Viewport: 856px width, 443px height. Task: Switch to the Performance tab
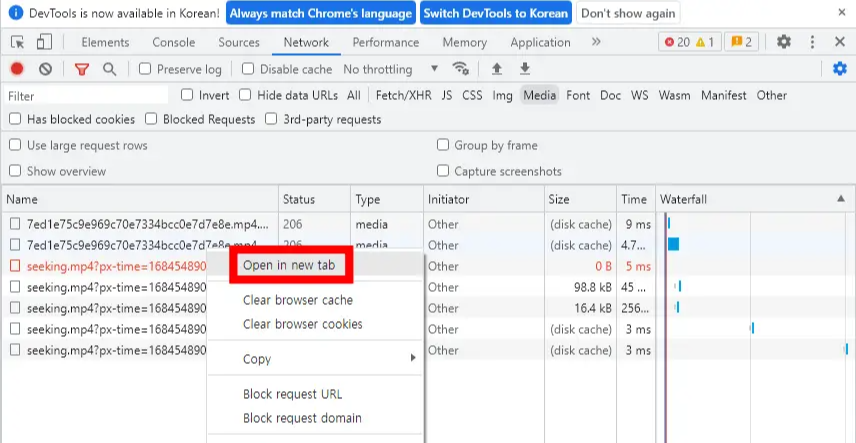385,42
